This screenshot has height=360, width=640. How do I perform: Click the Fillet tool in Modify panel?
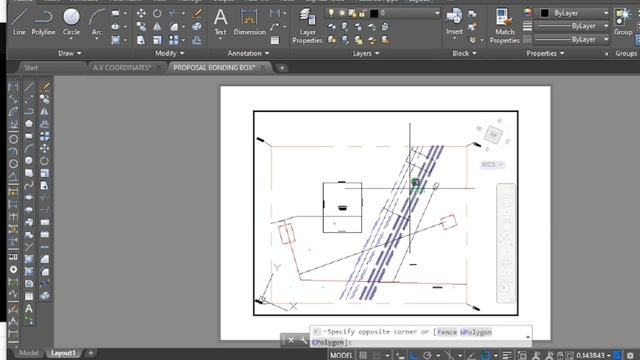[x=174, y=27]
